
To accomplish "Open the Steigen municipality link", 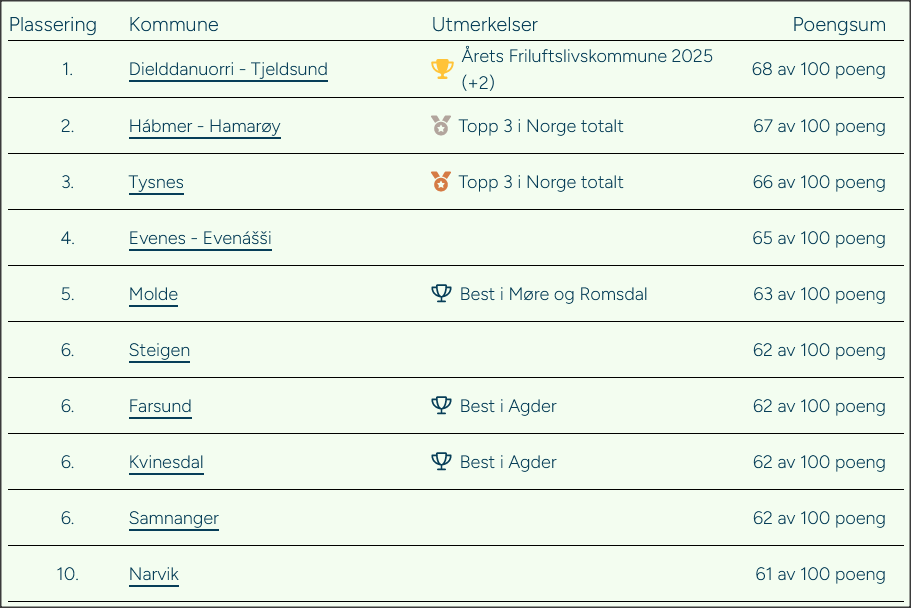I will (159, 350).
